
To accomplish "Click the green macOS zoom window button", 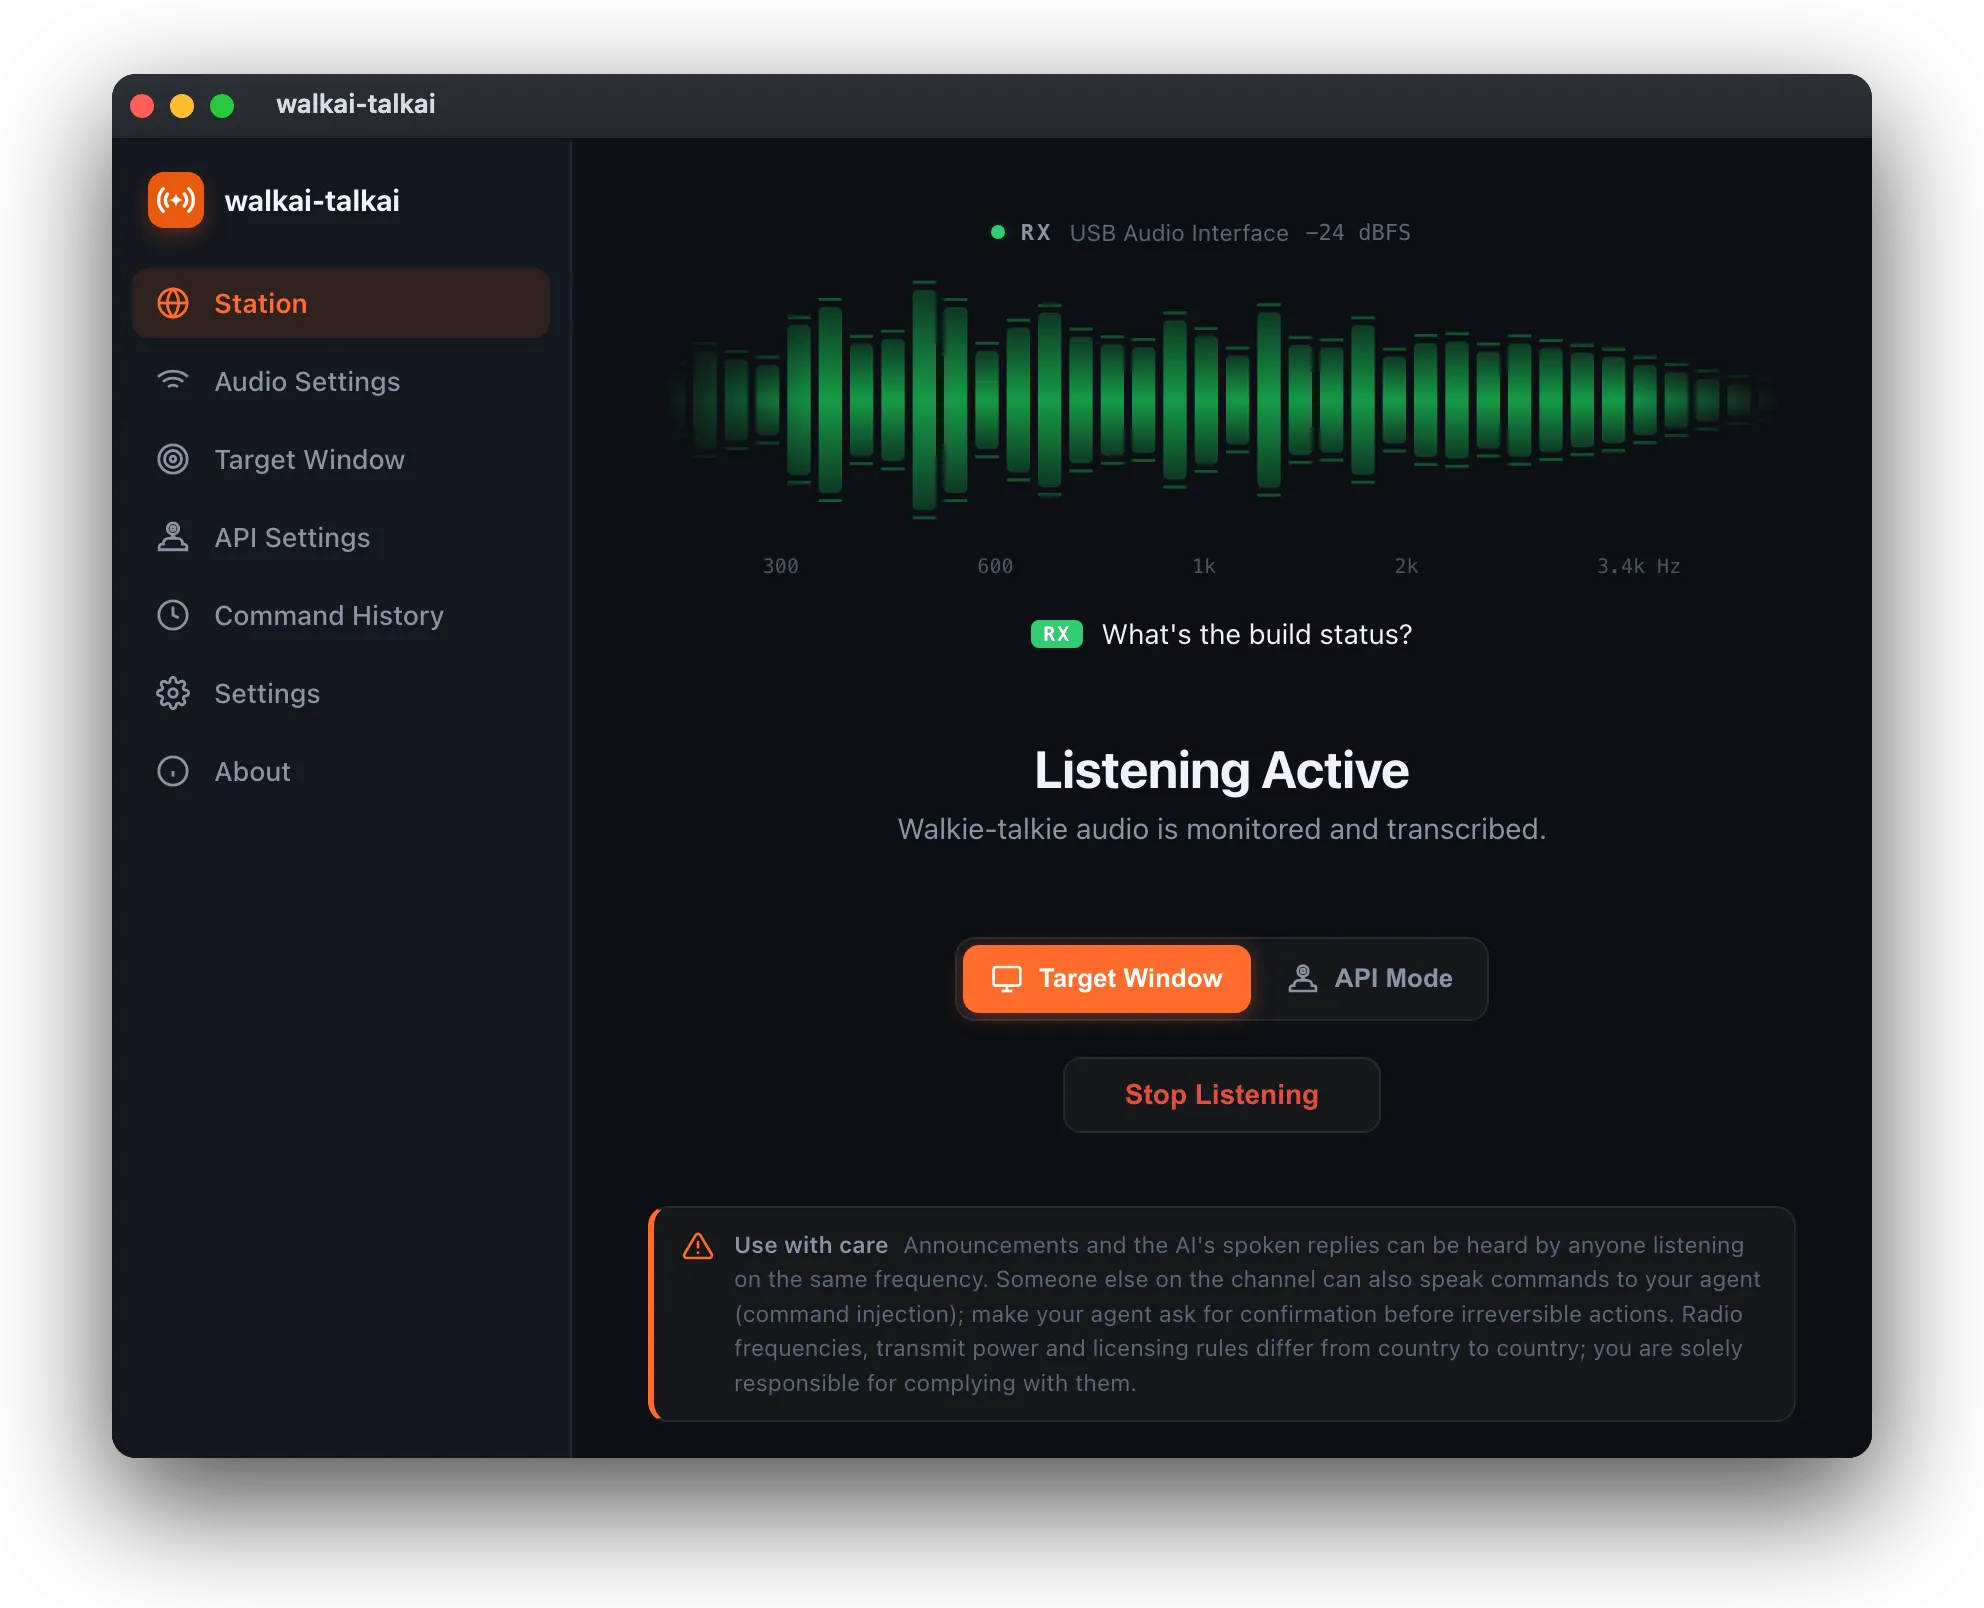I will pos(222,105).
